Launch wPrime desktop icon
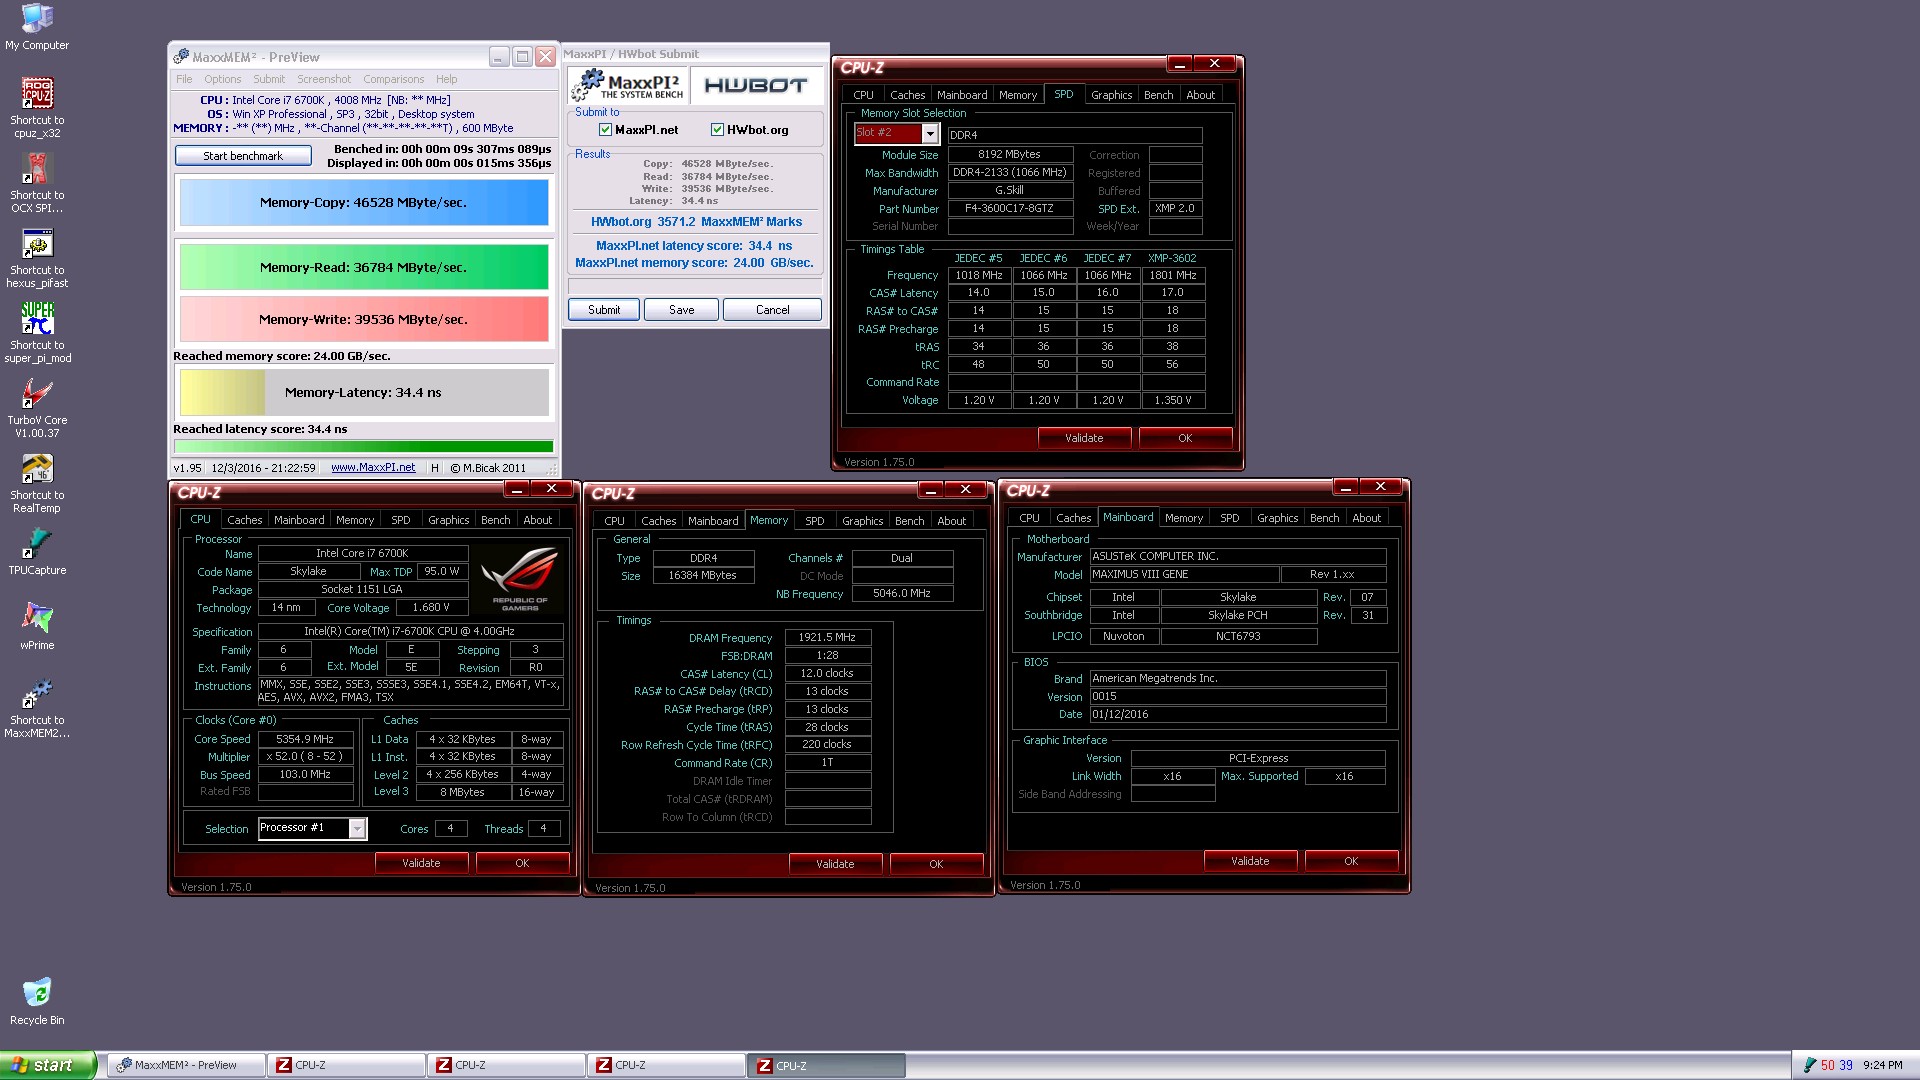Image resolution: width=1920 pixels, height=1080 pixels. (37, 627)
